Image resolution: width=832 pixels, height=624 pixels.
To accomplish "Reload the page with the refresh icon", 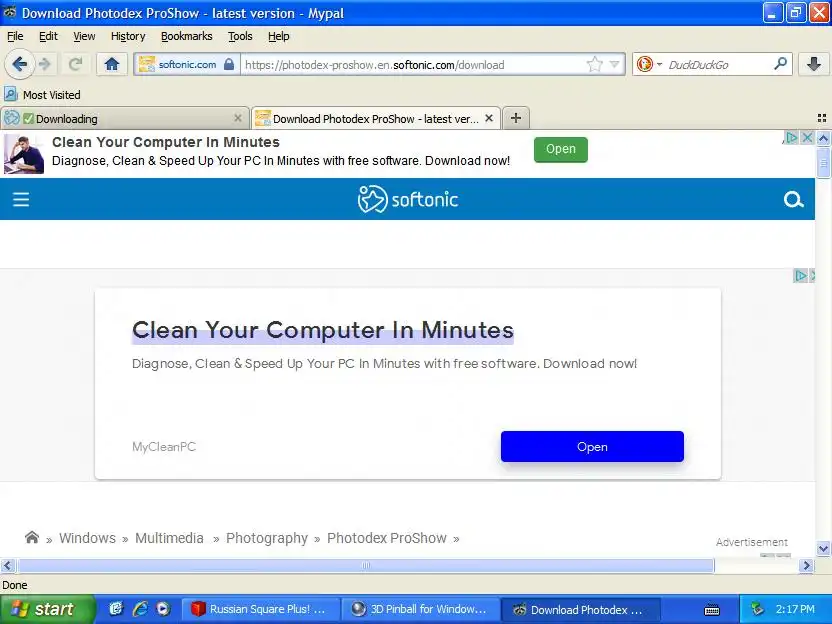I will coord(75,65).
